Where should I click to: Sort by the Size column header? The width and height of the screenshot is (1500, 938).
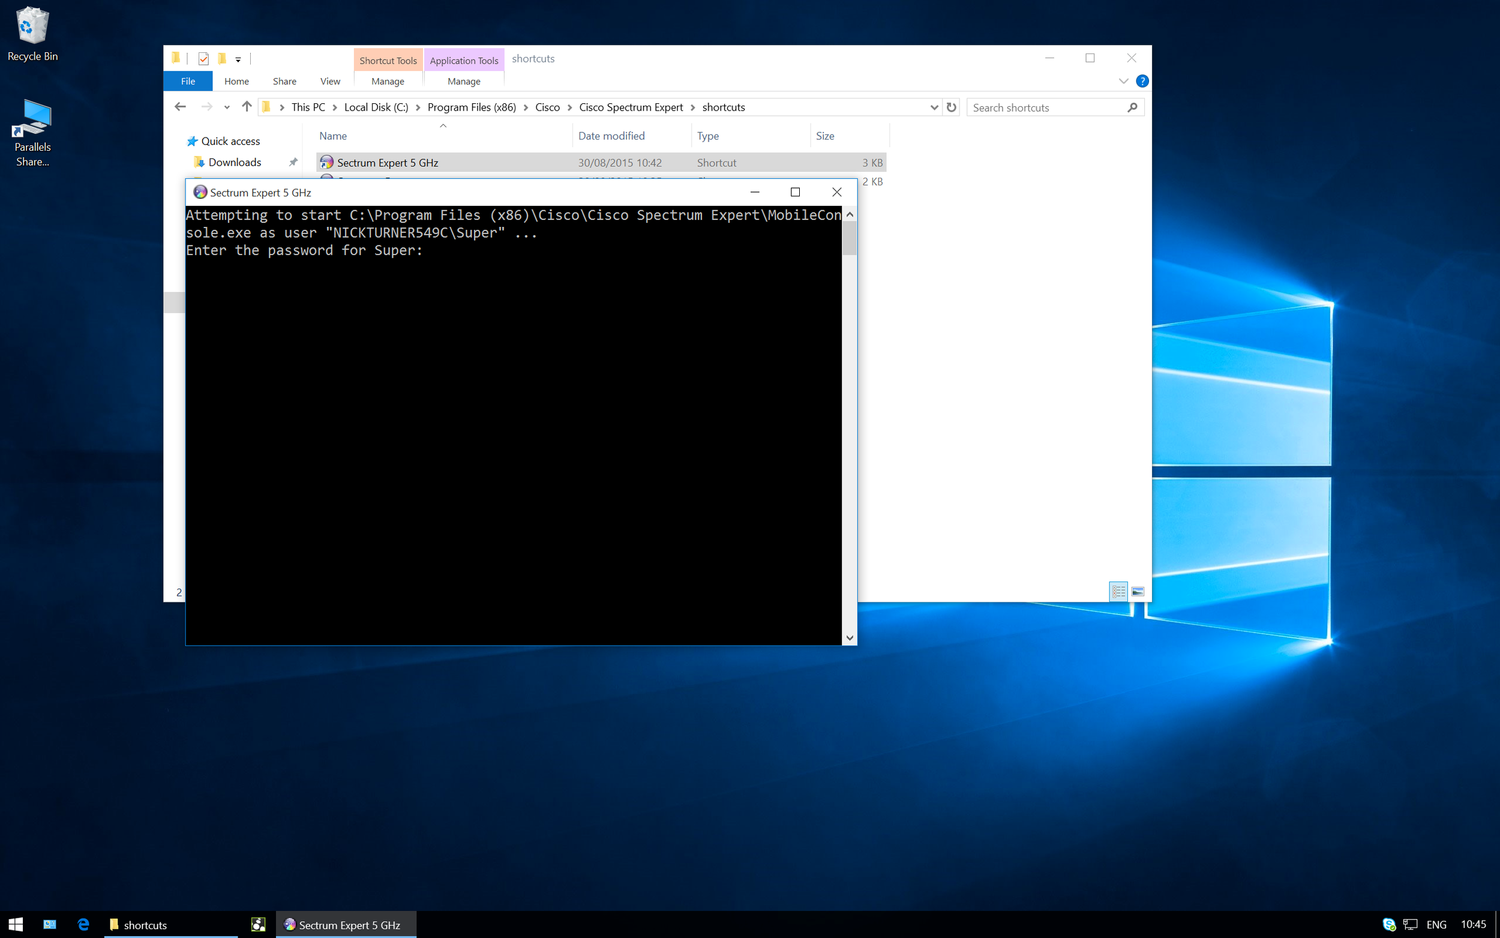(848, 136)
